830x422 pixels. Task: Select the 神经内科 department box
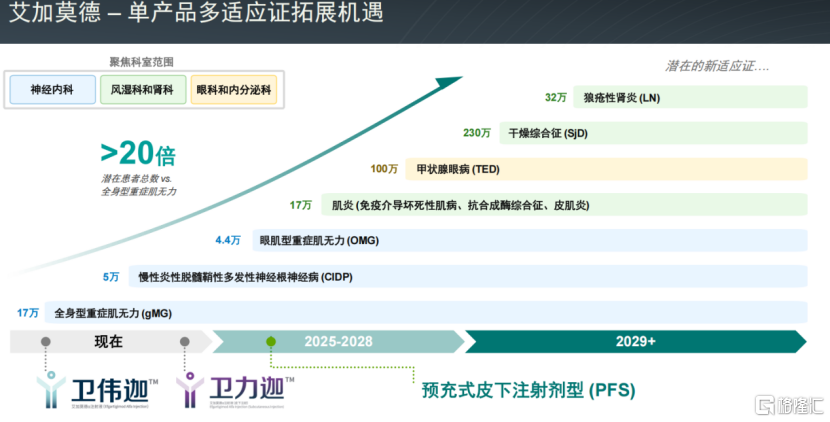(52, 89)
